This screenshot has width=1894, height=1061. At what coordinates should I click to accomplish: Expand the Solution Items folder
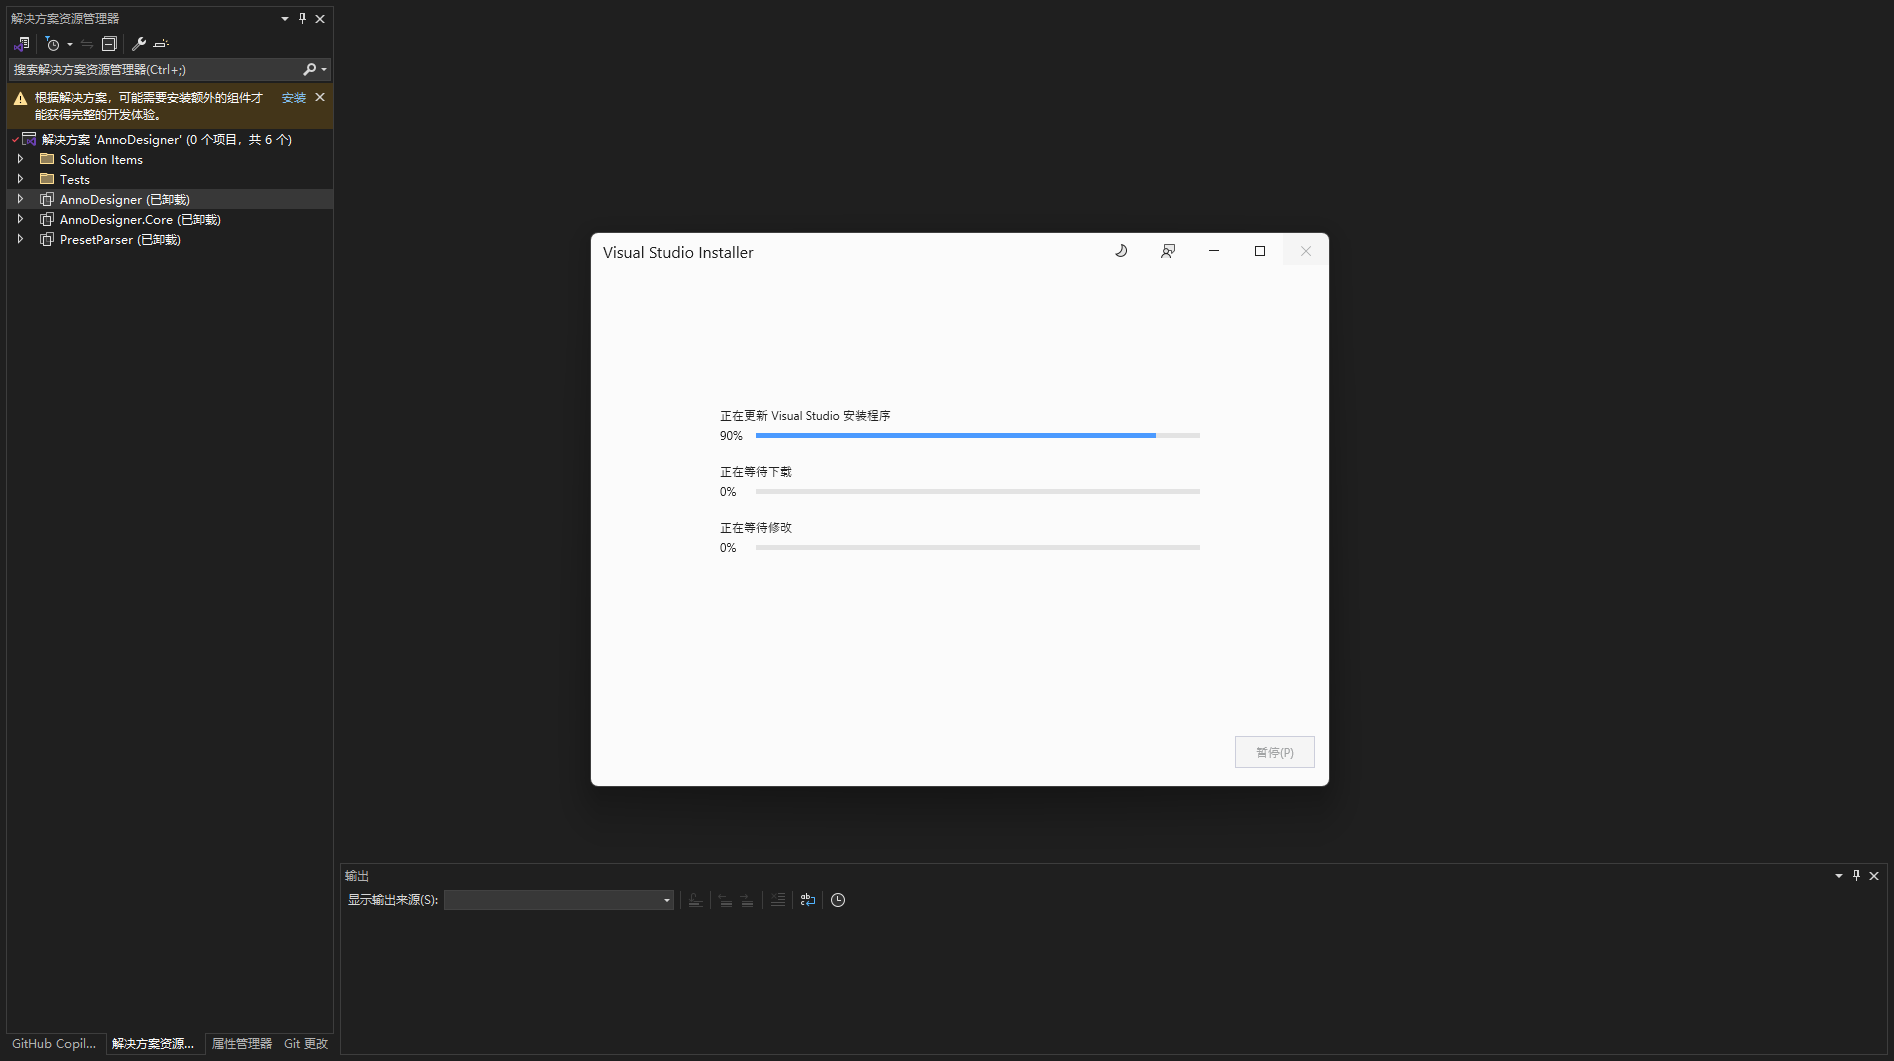(20, 159)
